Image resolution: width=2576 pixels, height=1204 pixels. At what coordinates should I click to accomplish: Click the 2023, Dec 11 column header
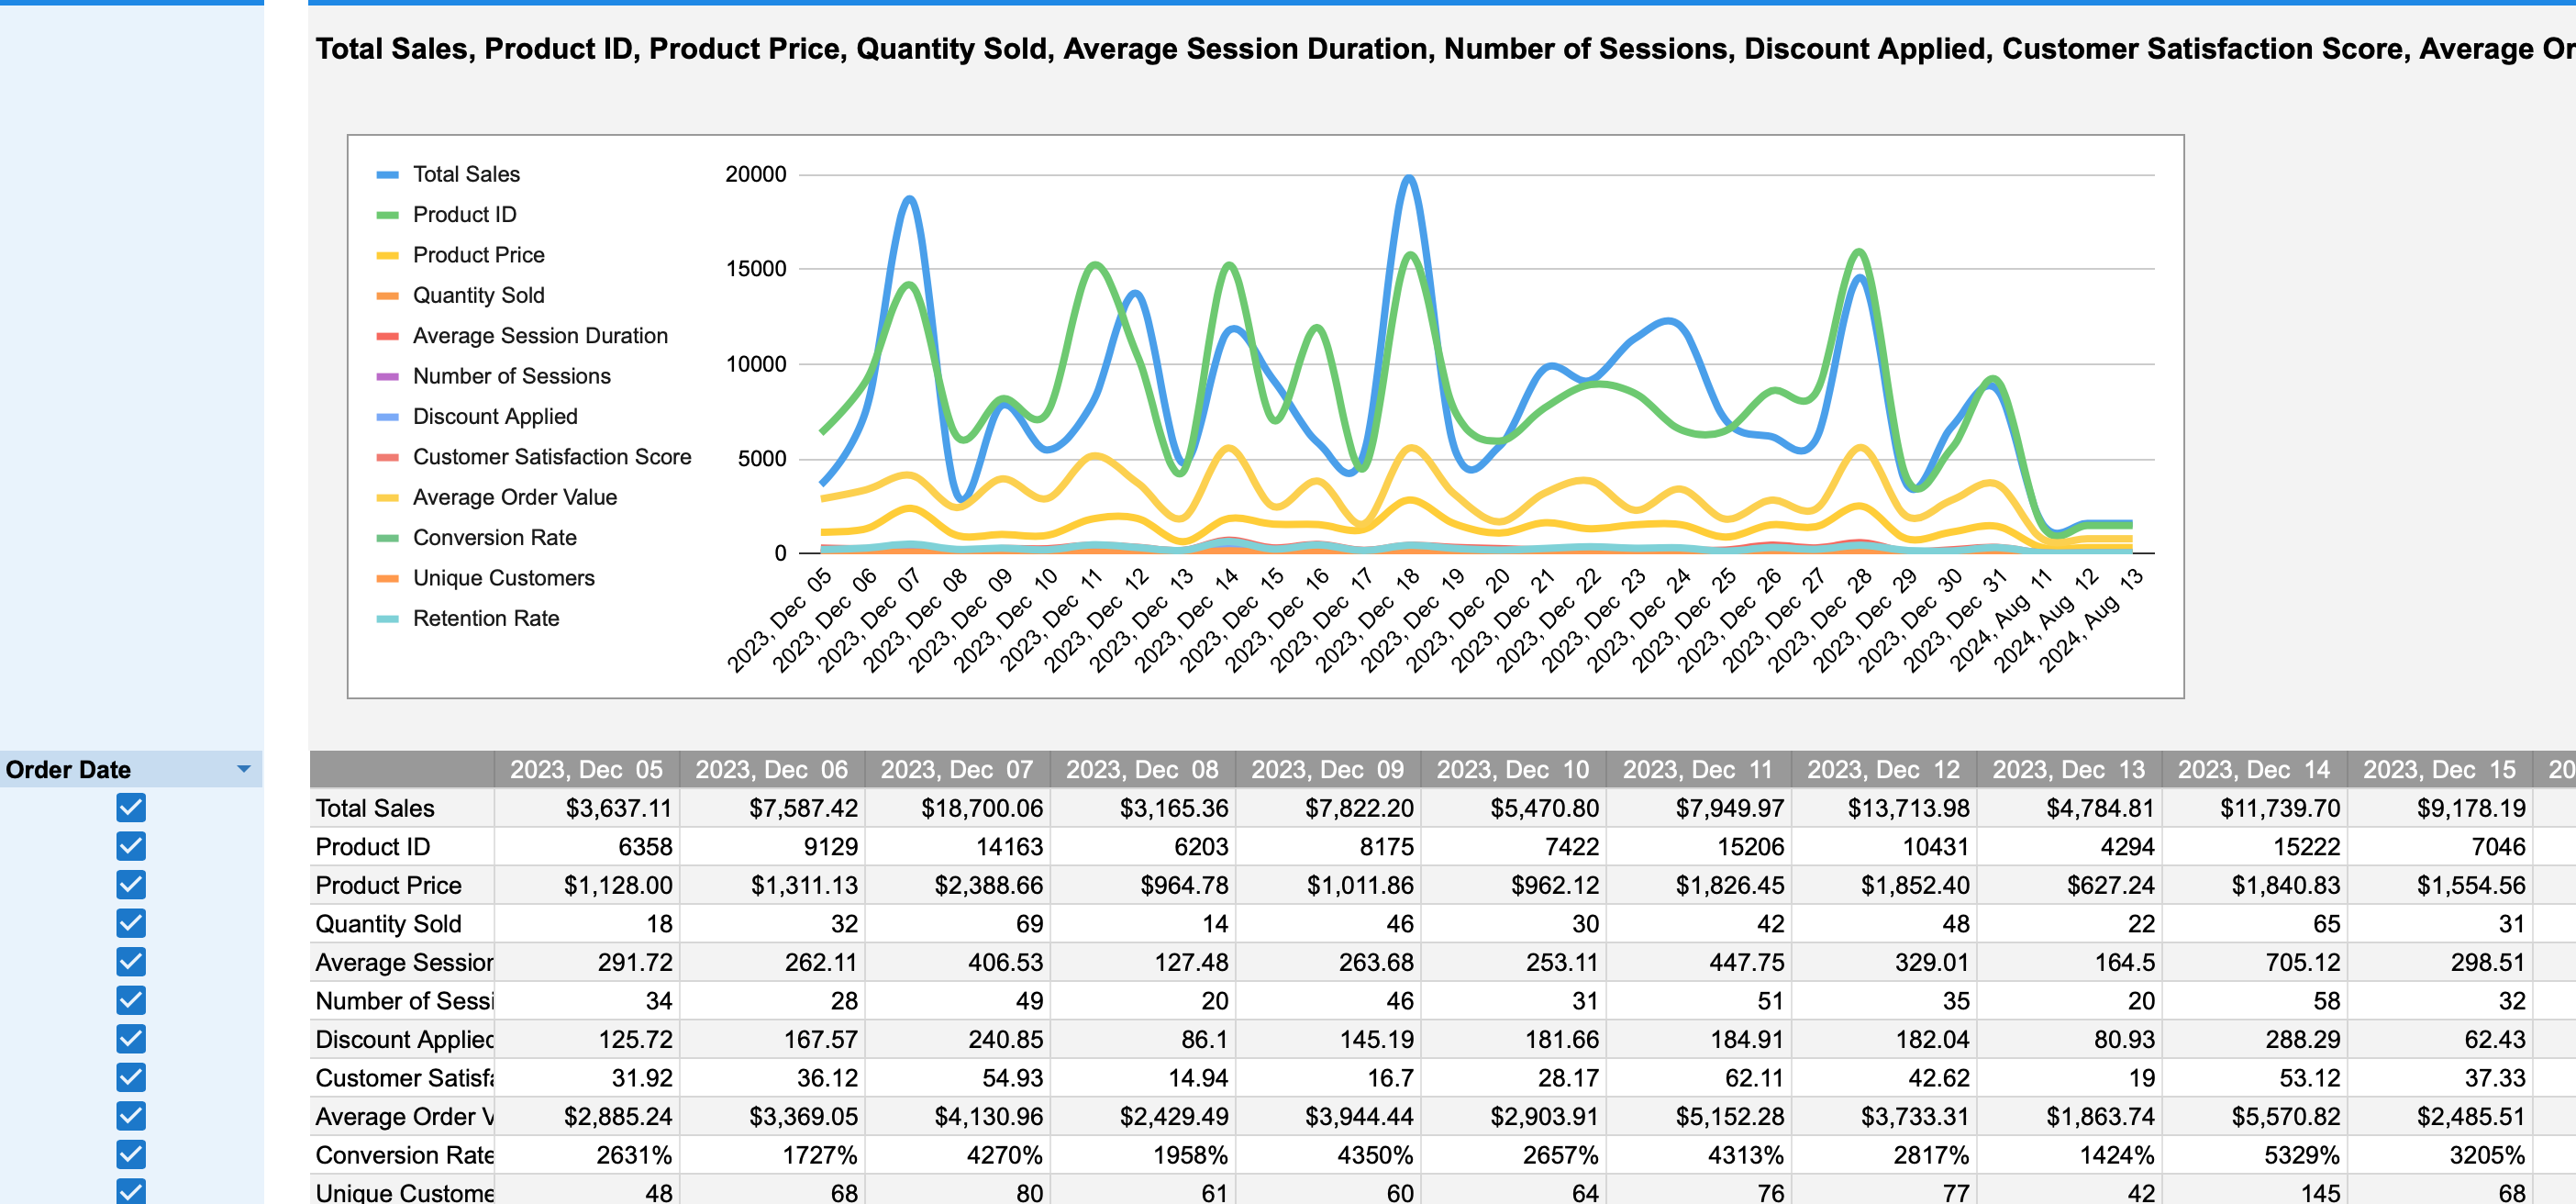tap(1699, 769)
